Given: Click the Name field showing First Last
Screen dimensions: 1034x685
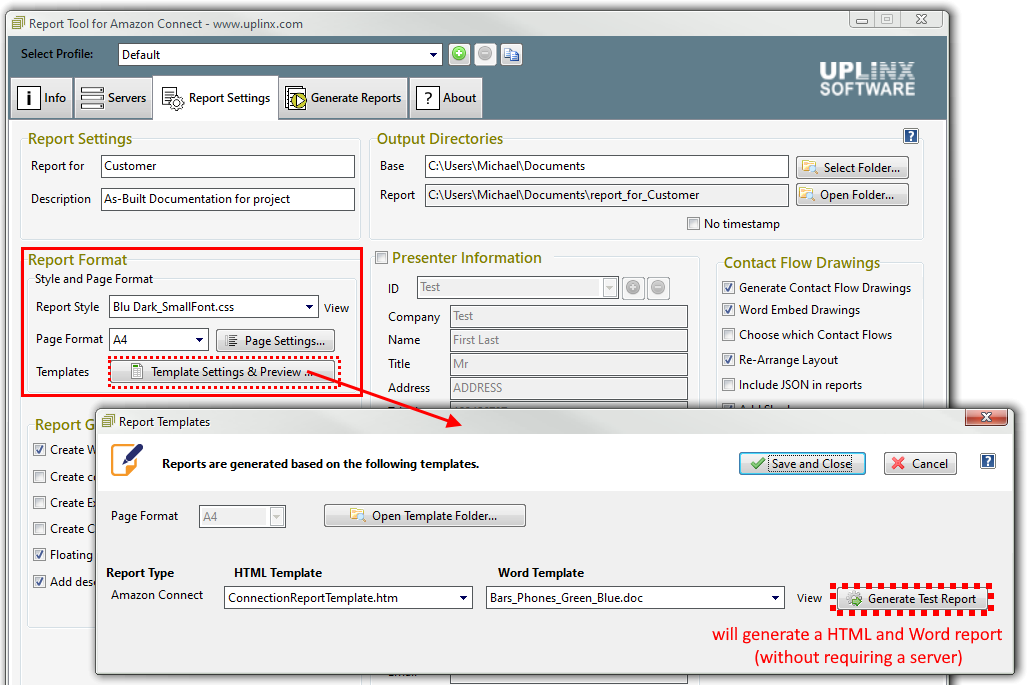Looking at the screenshot, I should pyautogui.click(x=568, y=340).
